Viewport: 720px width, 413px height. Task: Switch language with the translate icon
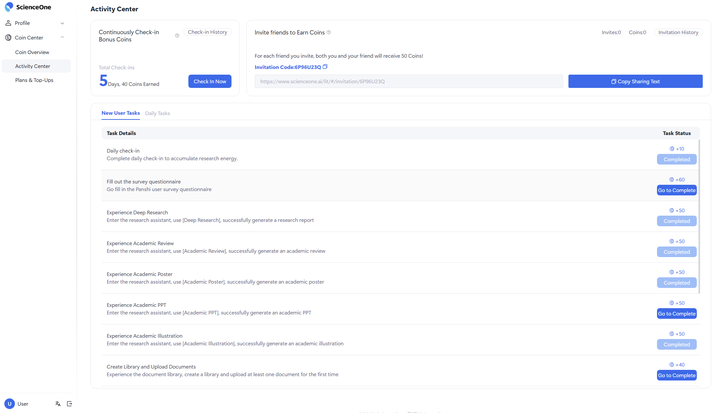click(x=58, y=404)
